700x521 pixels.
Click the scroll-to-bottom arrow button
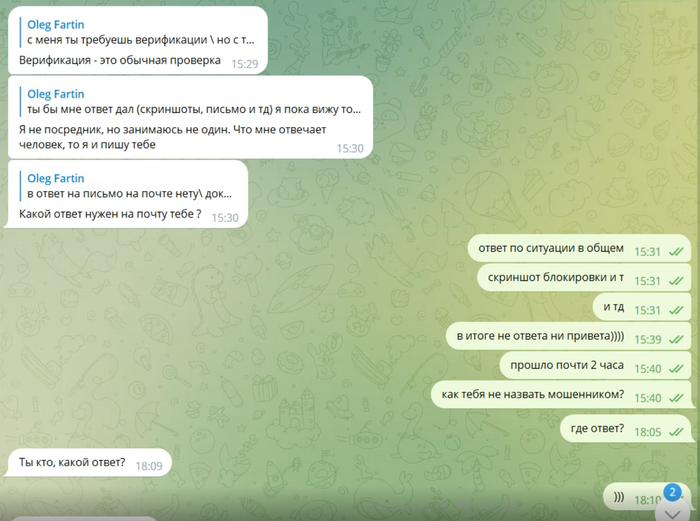click(672, 512)
